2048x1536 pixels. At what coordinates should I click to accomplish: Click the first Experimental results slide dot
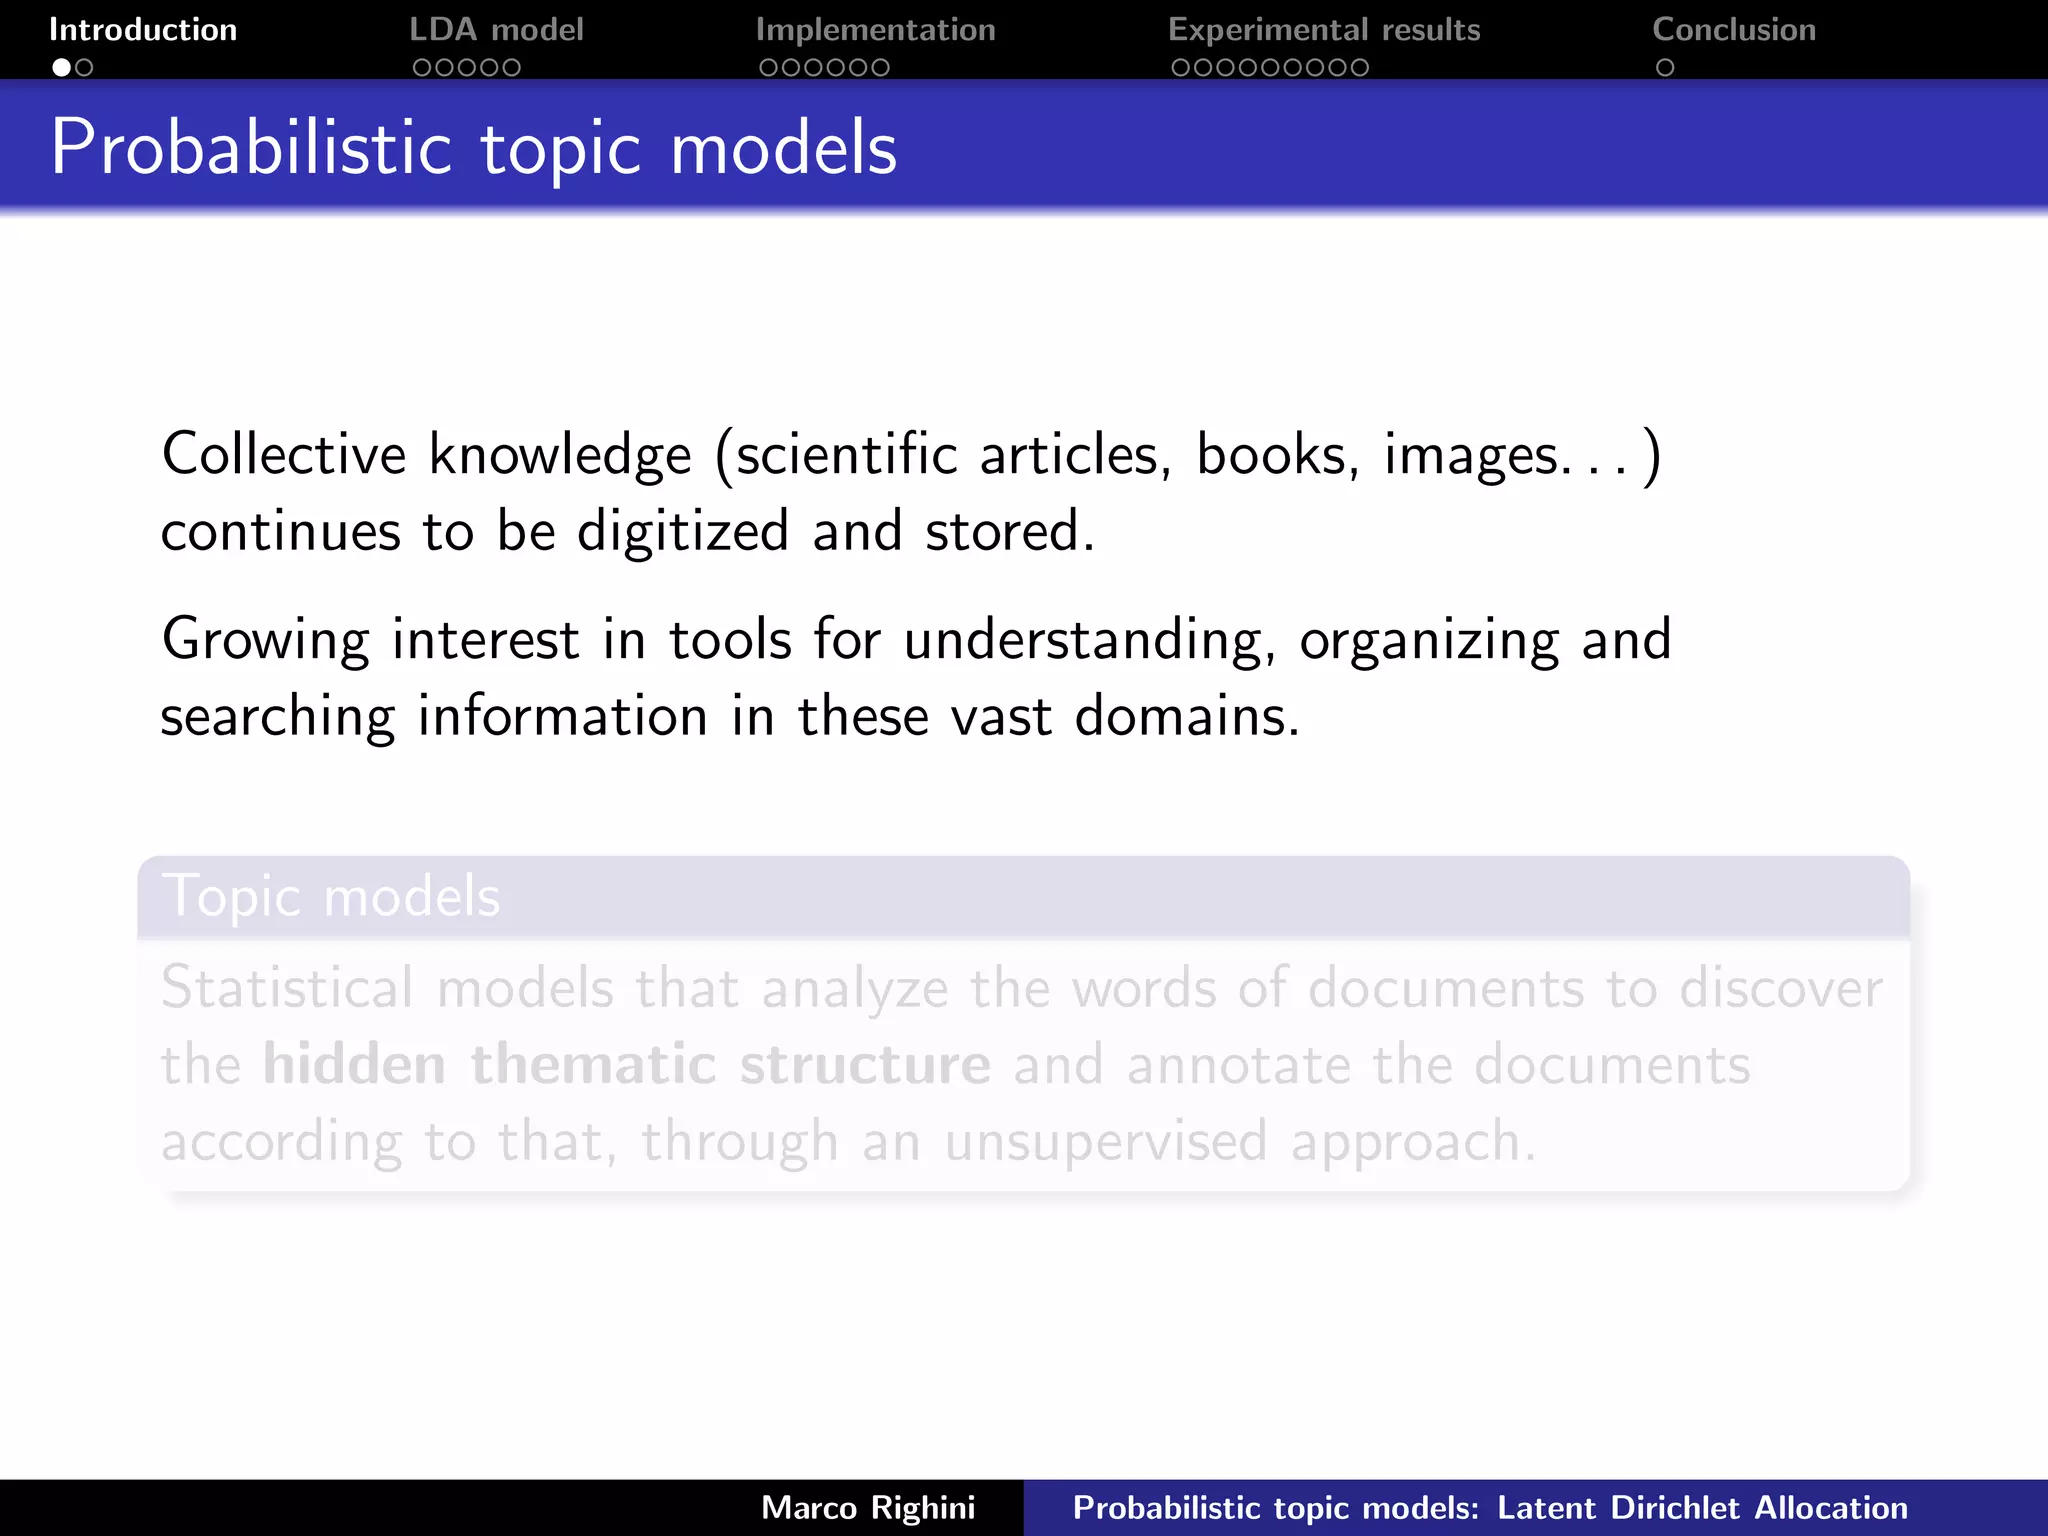[1181, 68]
